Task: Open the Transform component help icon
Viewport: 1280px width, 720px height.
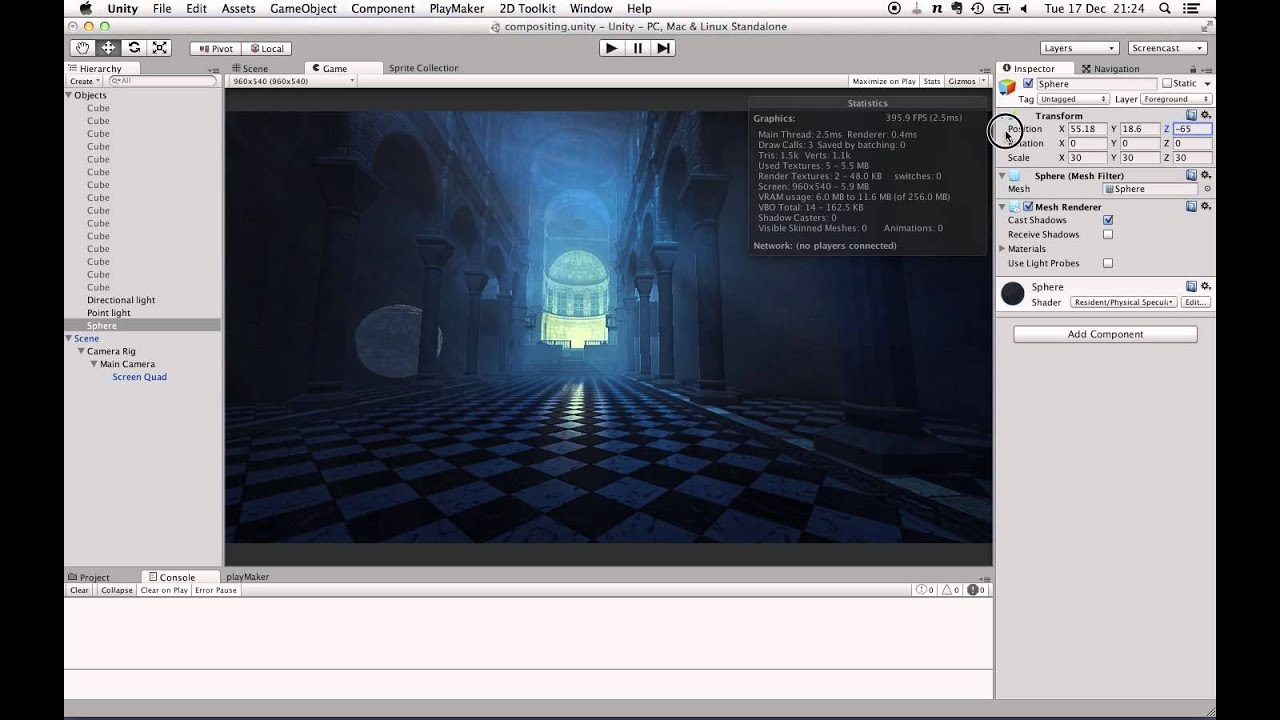Action: 1191,116
